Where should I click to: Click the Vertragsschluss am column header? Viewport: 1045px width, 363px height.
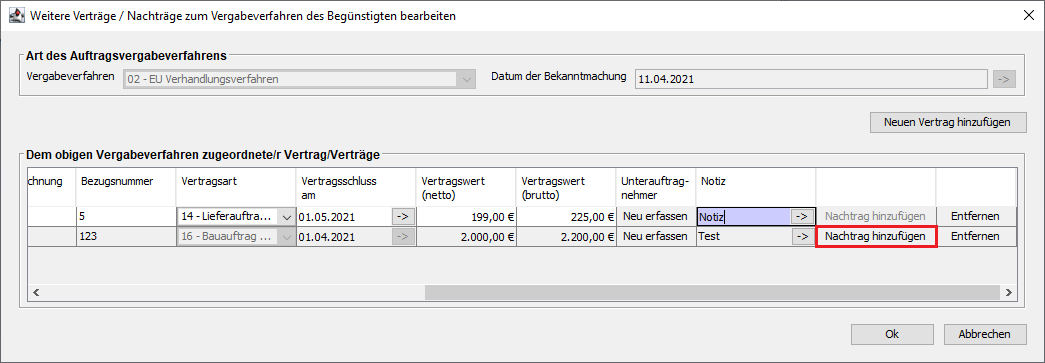click(356, 187)
